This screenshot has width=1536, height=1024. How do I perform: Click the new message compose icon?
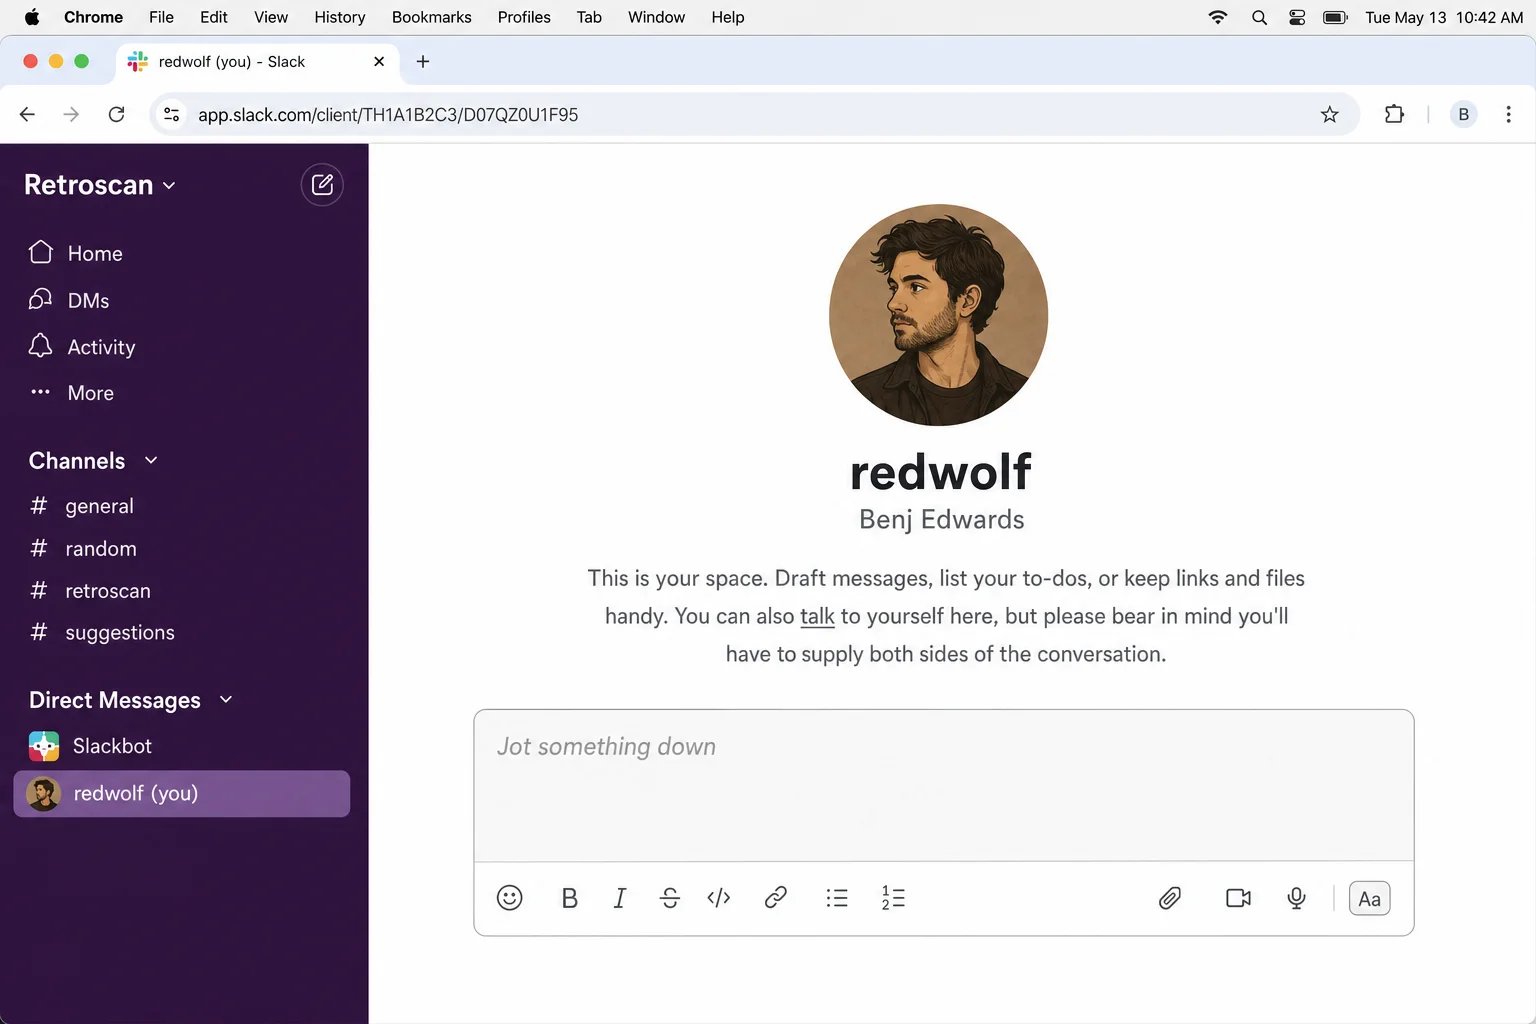[x=322, y=185]
